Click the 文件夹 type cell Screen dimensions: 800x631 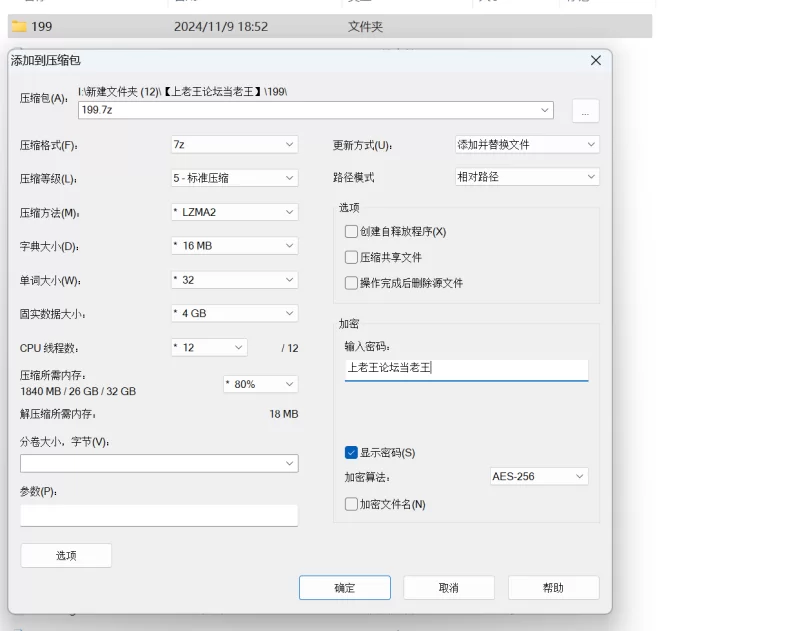[365, 27]
